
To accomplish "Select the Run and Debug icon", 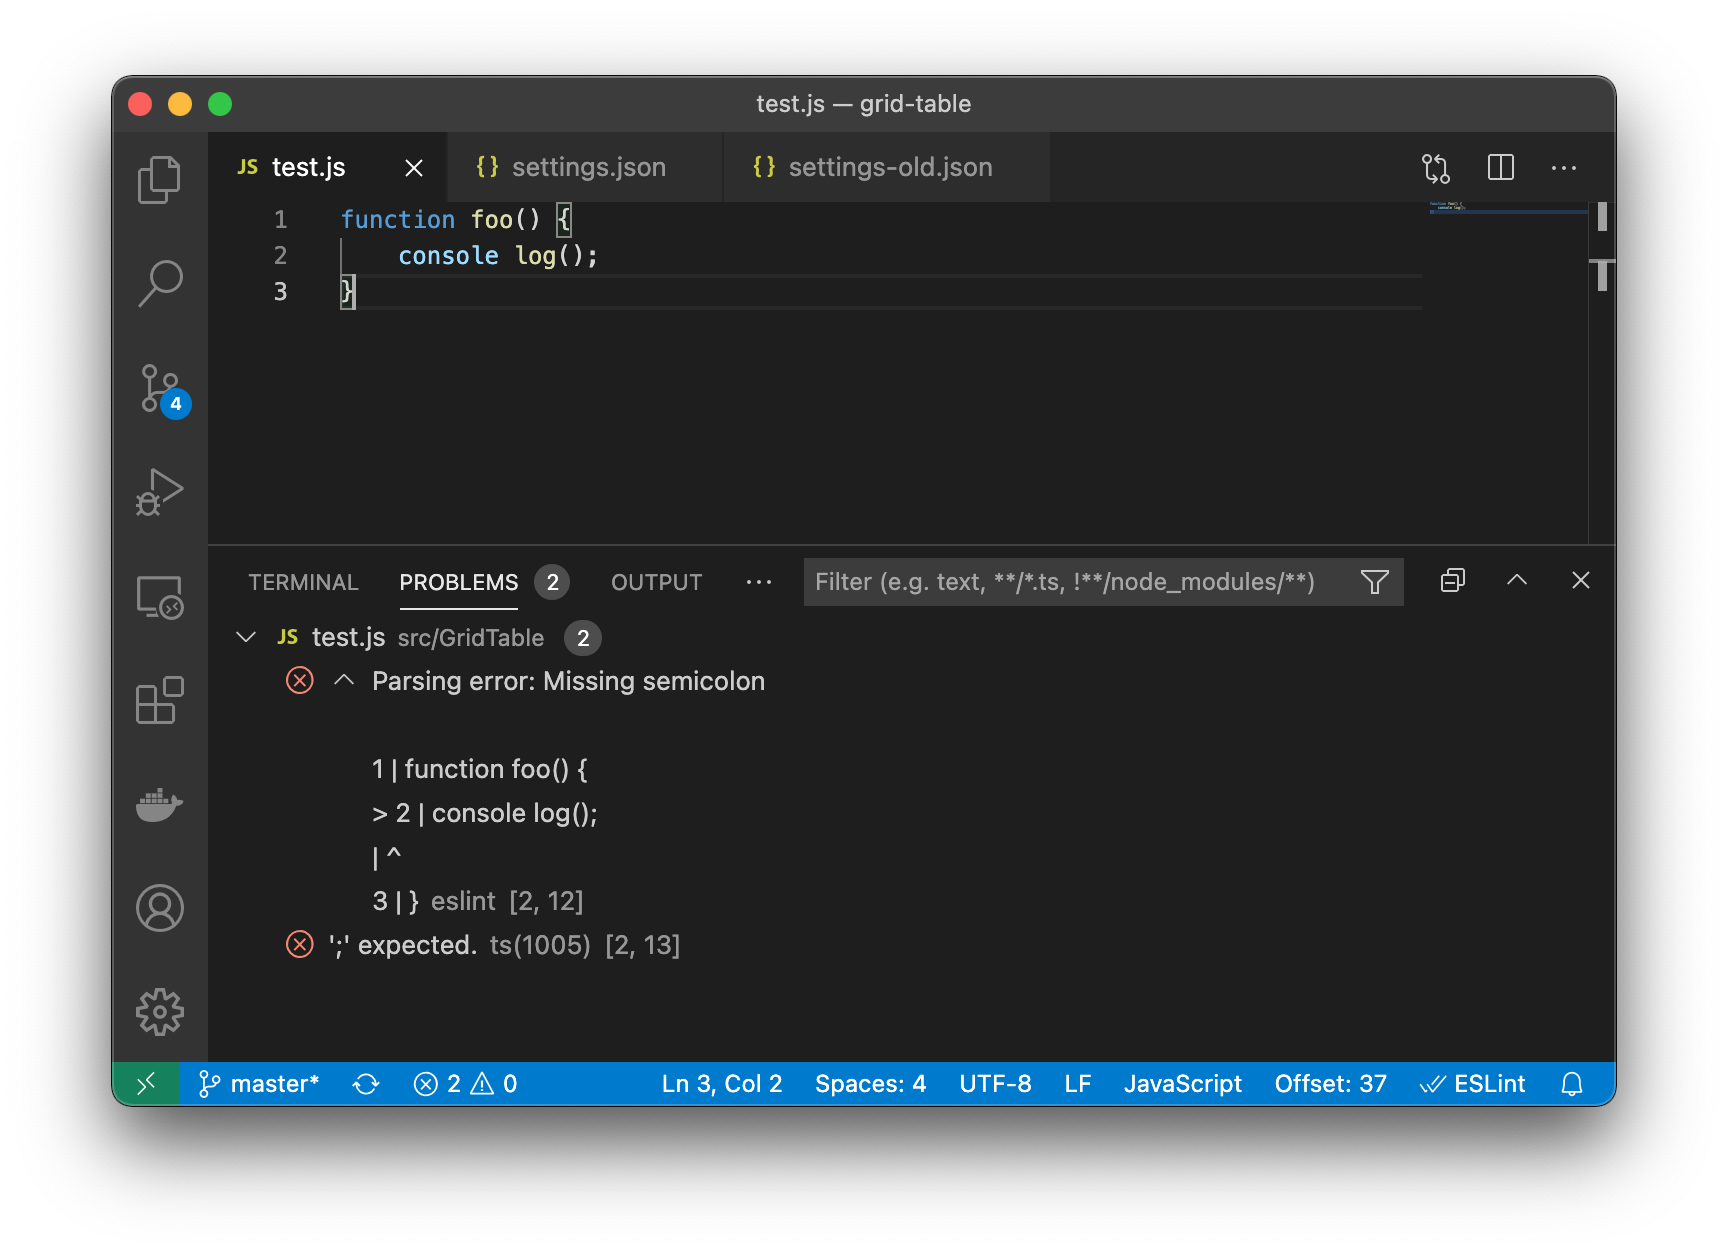I will pos(160,490).
